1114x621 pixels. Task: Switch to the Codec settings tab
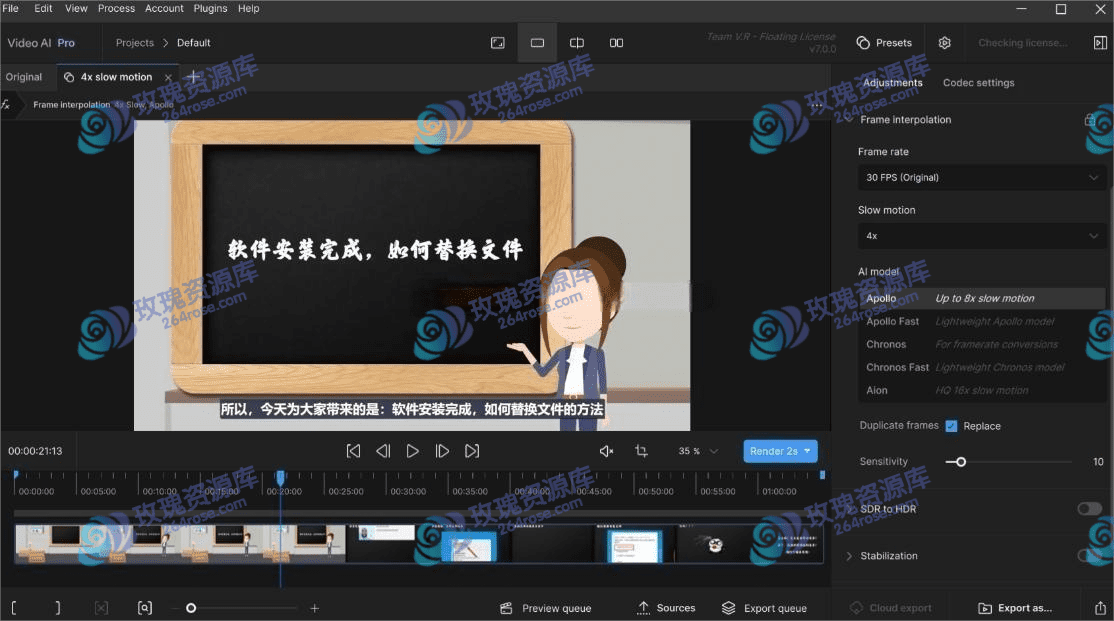point(978,82)
